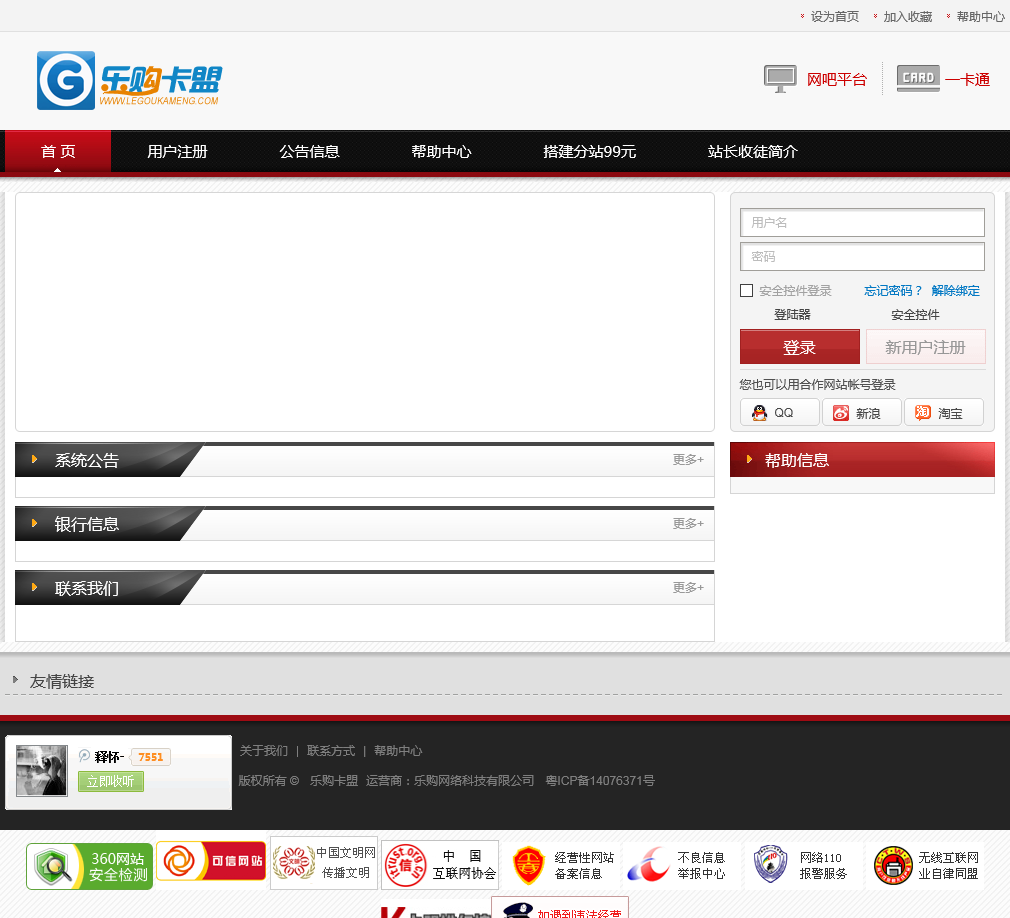This screenshot has width=1010, height=918.
Task: Log in with the 淘宝 button
Action: pyautogui.click(x=944, y=412)
